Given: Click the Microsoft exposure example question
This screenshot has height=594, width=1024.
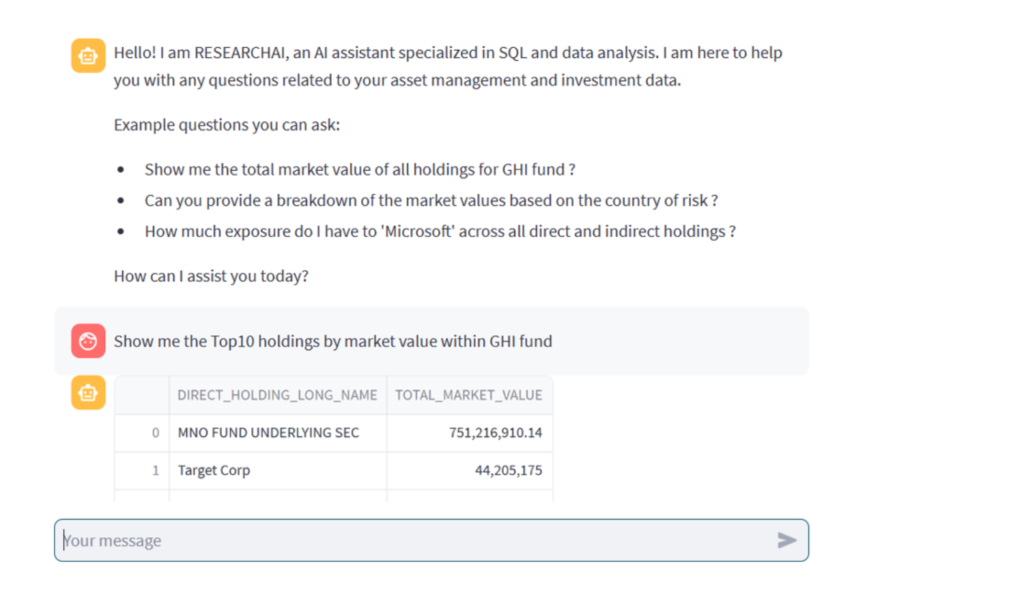Looking at the screenshot, I should (440, 232).
